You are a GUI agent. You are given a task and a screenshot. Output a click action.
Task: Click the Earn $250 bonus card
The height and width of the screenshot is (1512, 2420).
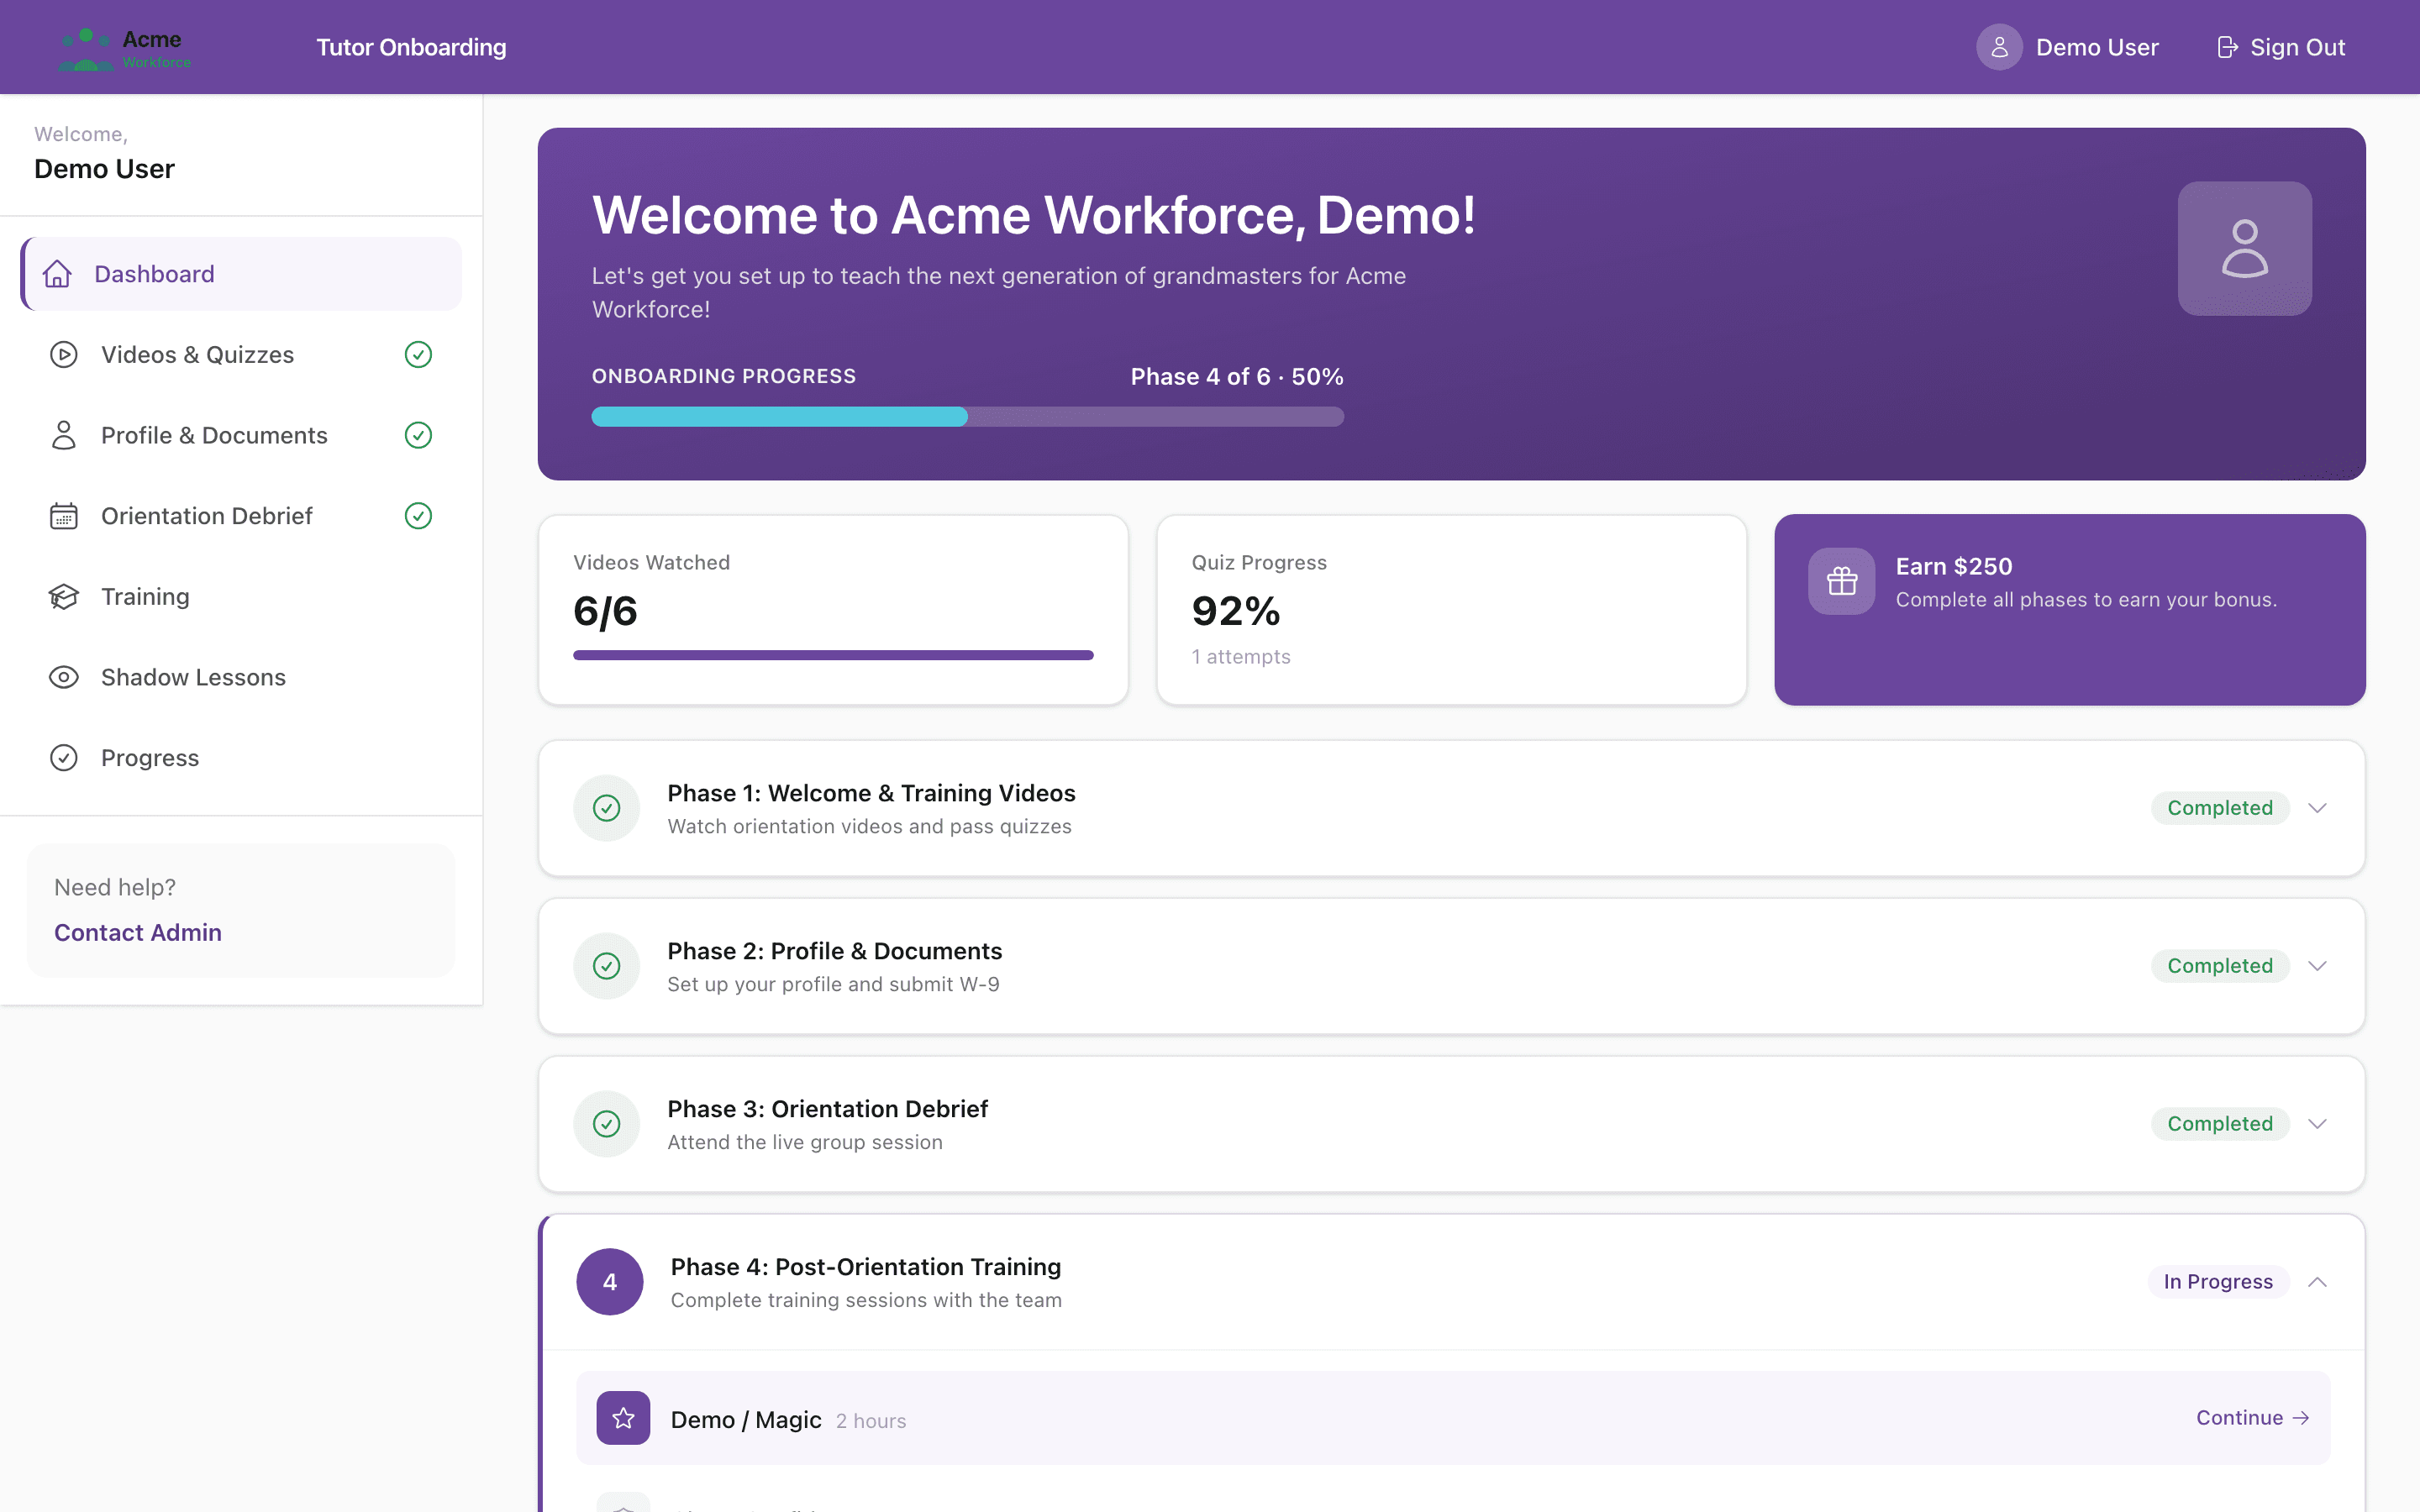(2069, 610)
